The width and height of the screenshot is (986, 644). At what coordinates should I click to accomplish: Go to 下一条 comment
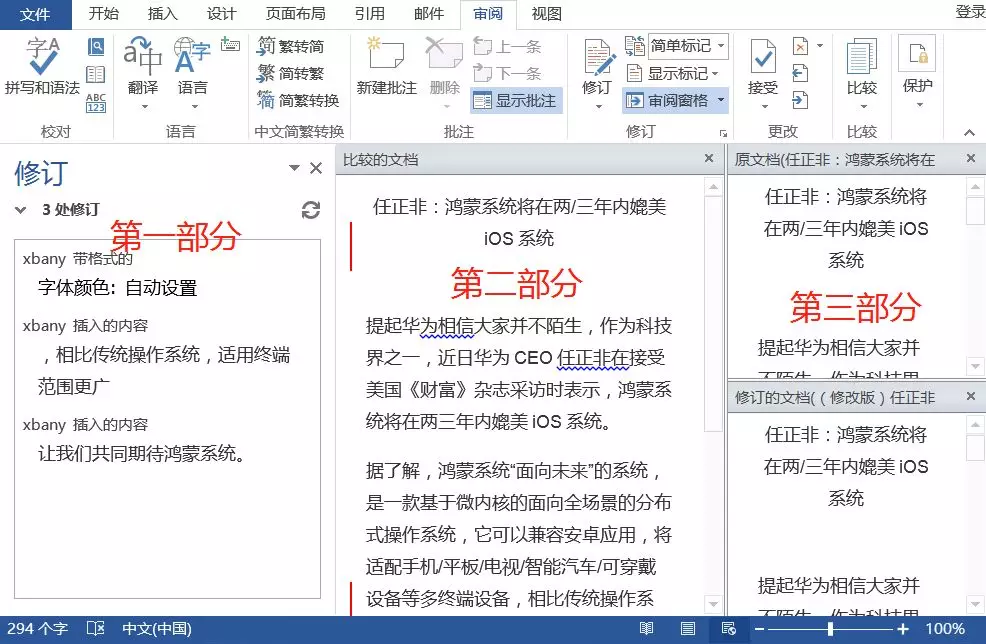coord(507,73)
